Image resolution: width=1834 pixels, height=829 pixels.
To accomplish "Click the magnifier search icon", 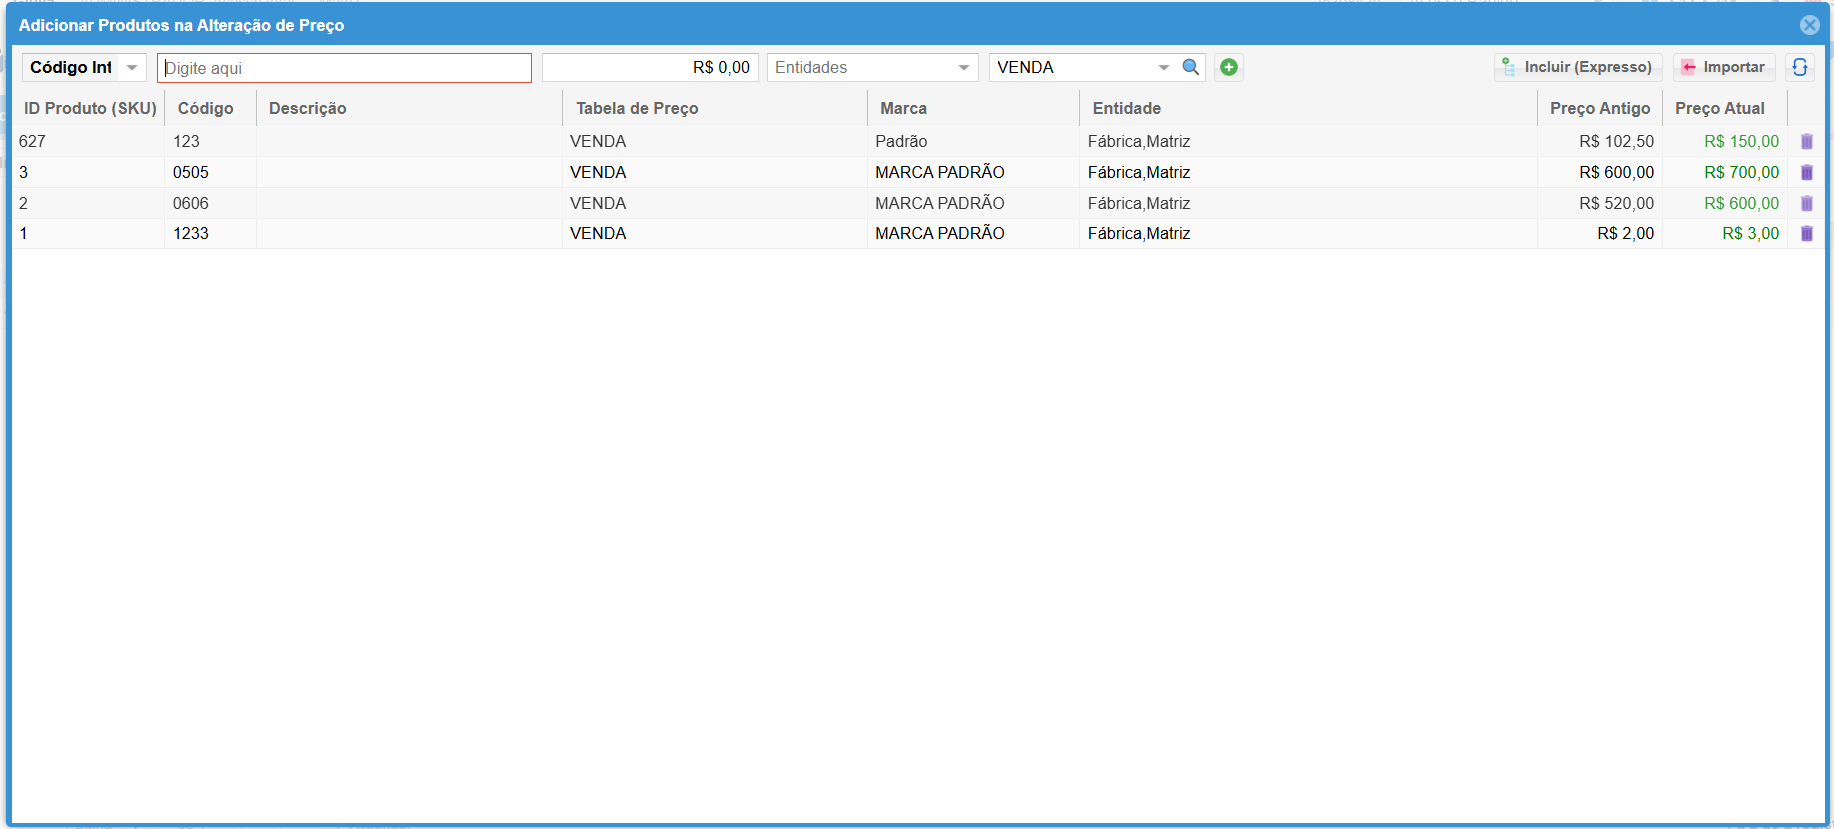I will [1190, 67].
